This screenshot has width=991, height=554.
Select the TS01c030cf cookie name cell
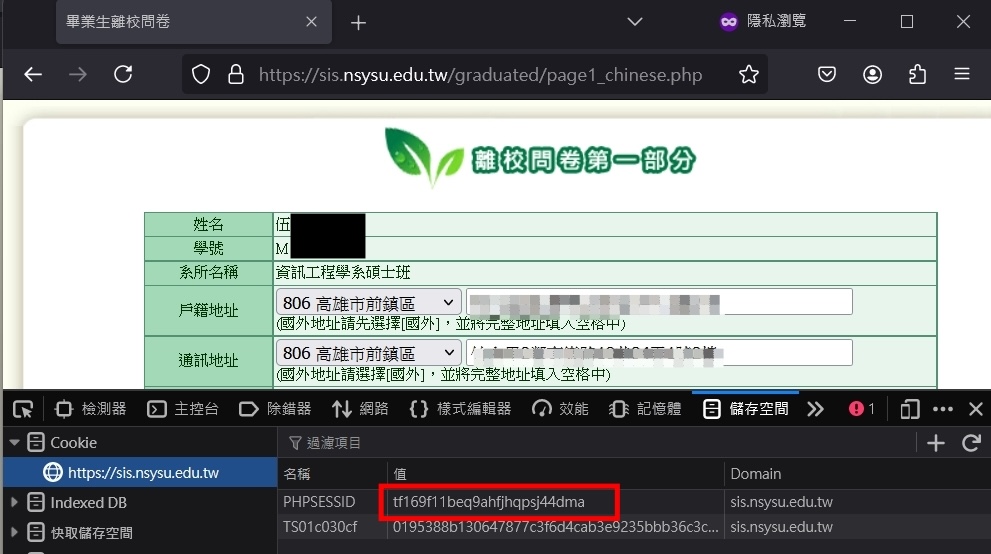(x=332, y=527)
